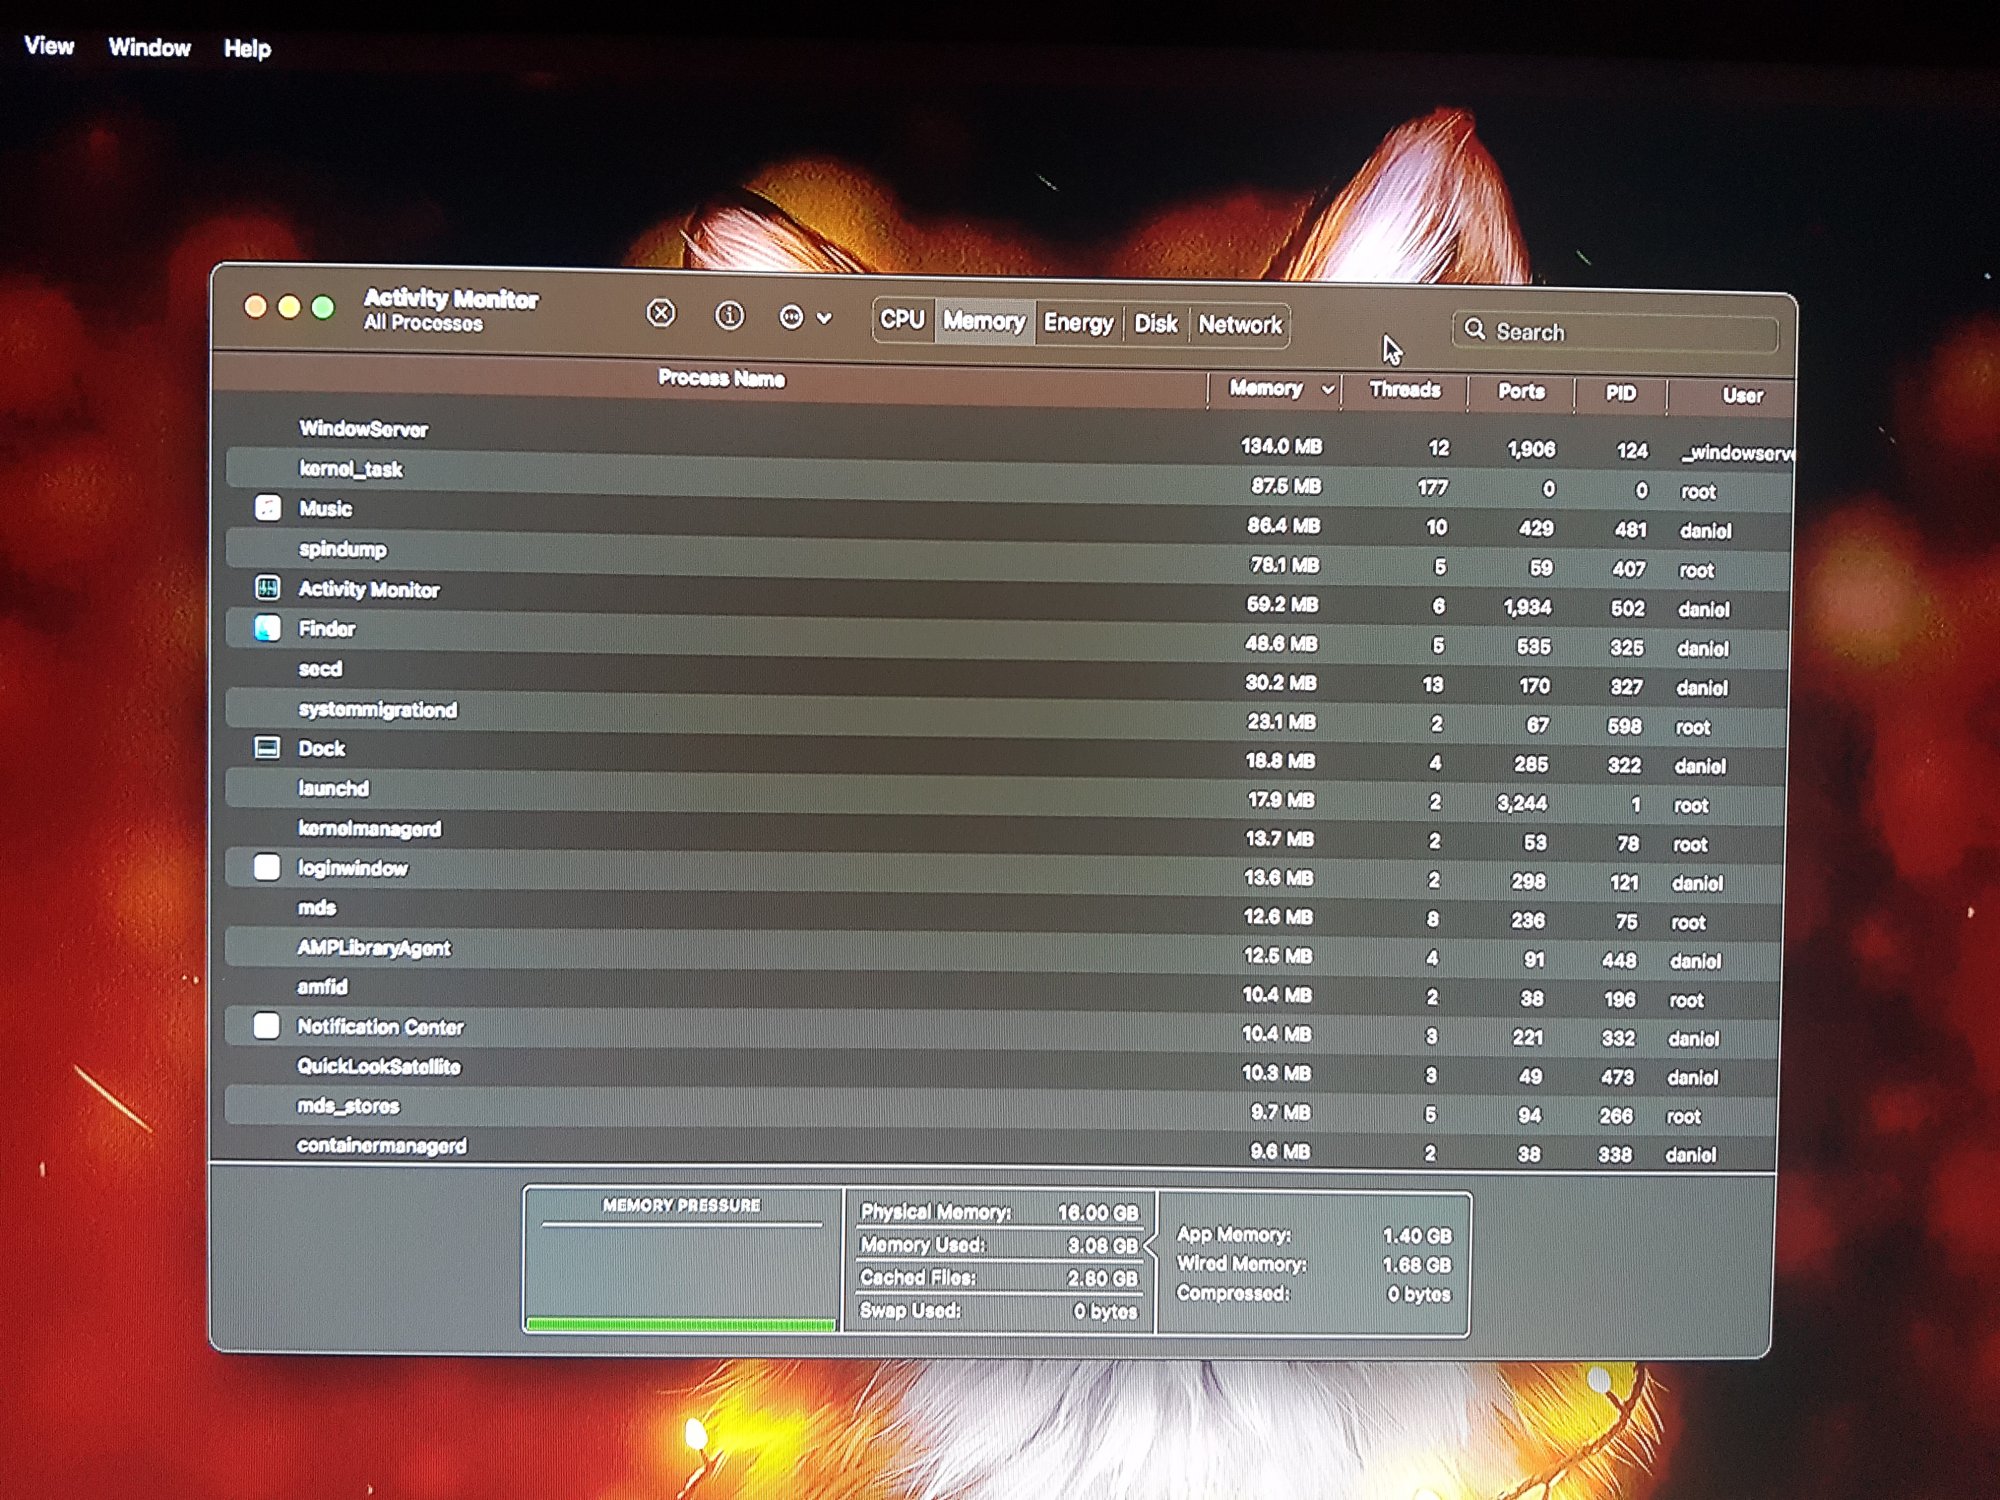The image size is (2000, 1500).
Task: Switch to the Network tab
Action: (x=1240, y=324)
